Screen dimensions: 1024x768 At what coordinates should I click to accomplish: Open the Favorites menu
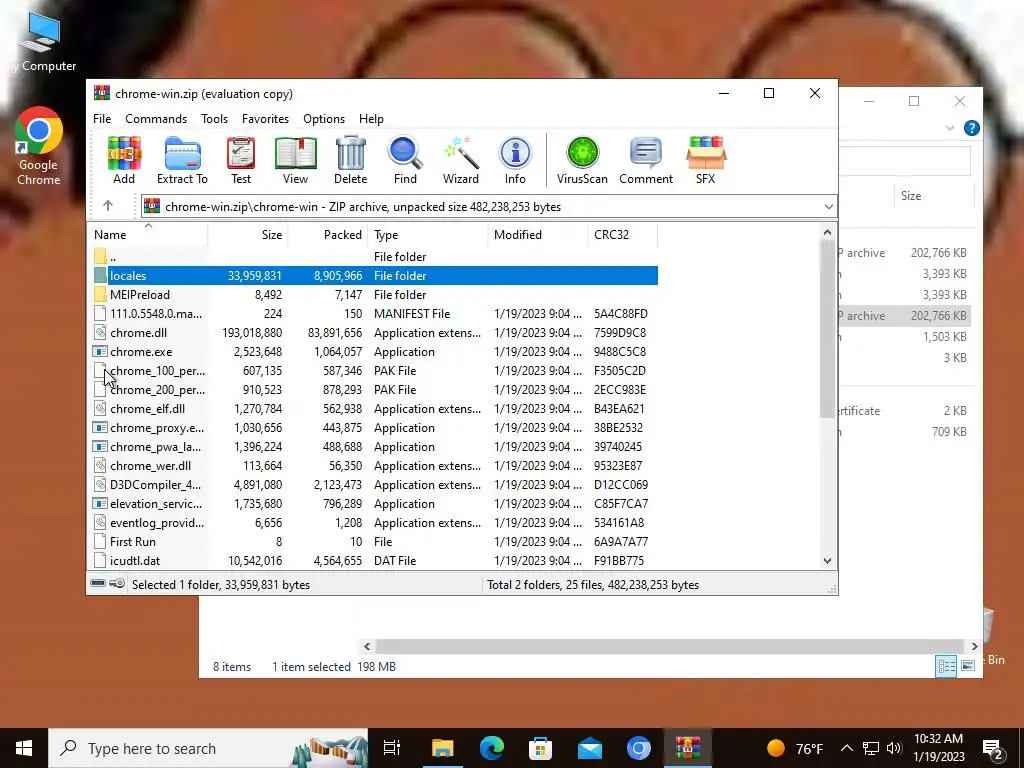(265, 119)
